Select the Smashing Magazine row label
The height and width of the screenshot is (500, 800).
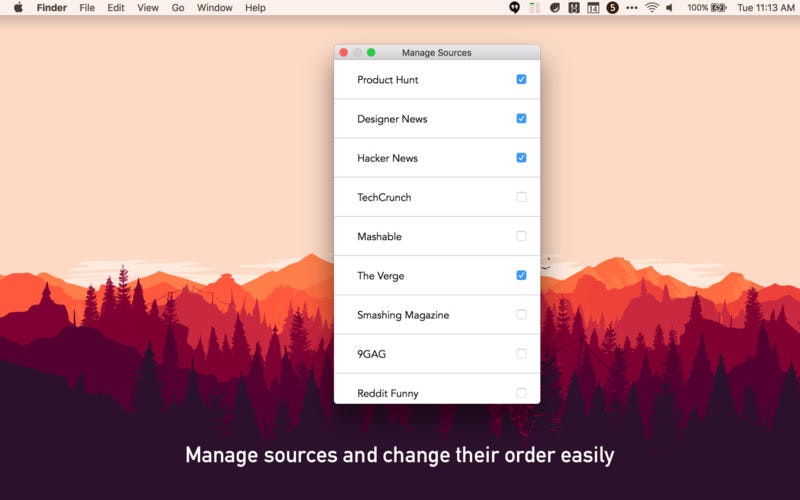403,315
